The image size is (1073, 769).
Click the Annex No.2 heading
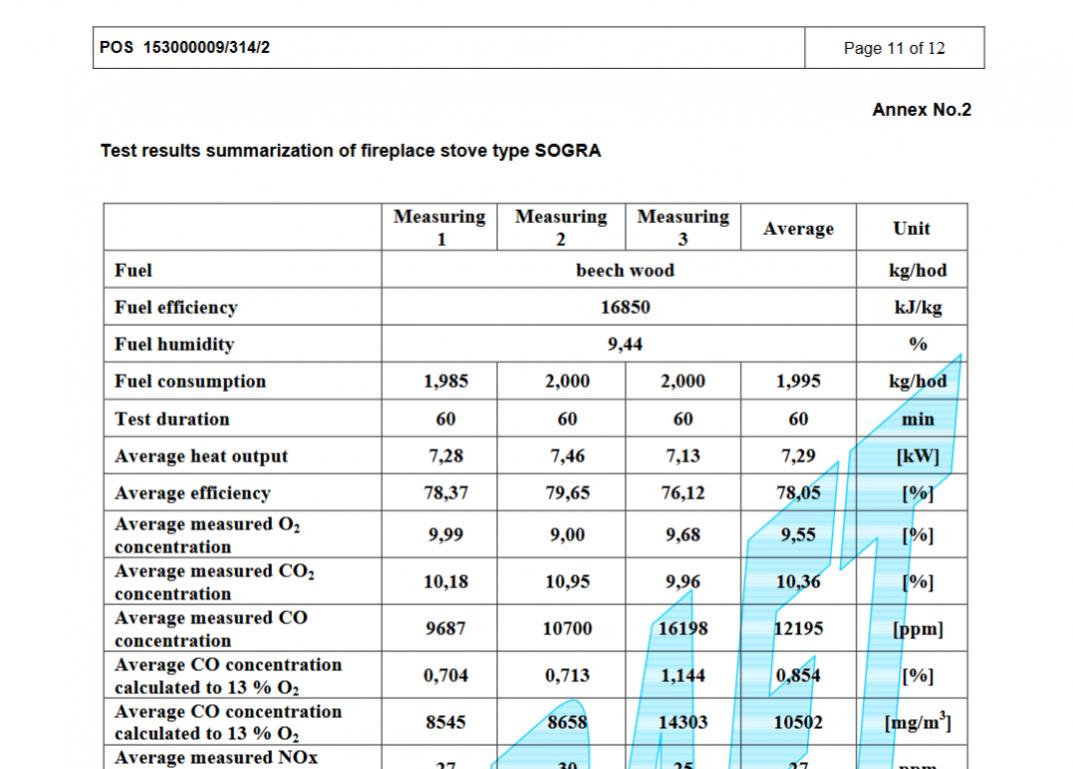[921, 110]
